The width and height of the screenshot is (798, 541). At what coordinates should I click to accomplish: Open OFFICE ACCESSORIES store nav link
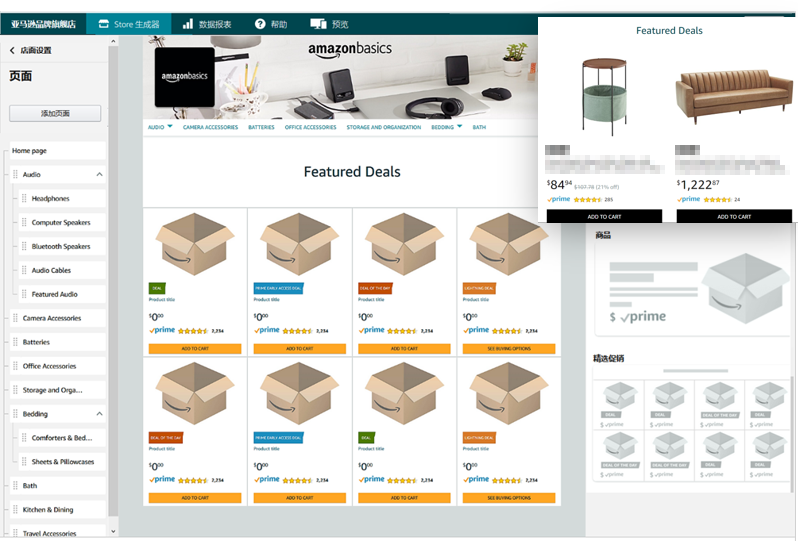(x=310, y=127)
